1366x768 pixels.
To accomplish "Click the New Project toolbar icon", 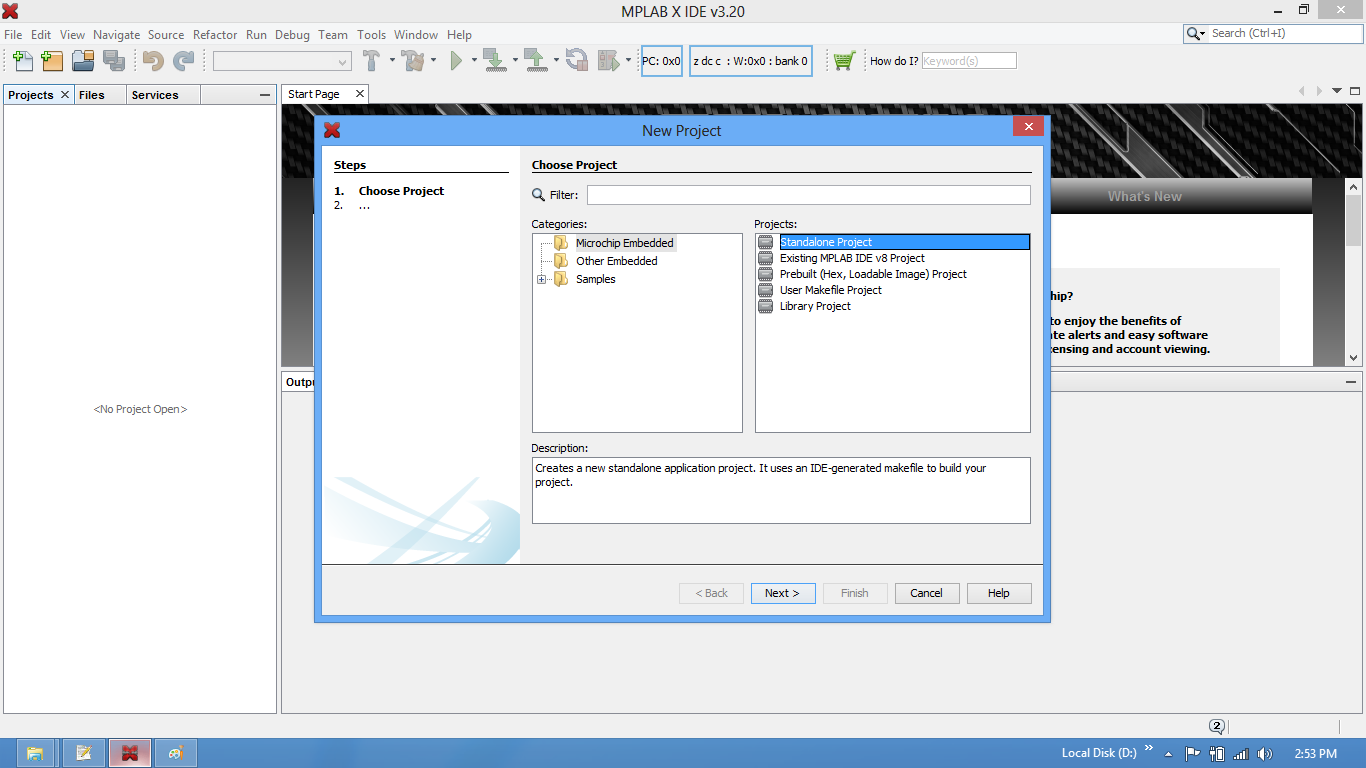I will 52,61.
